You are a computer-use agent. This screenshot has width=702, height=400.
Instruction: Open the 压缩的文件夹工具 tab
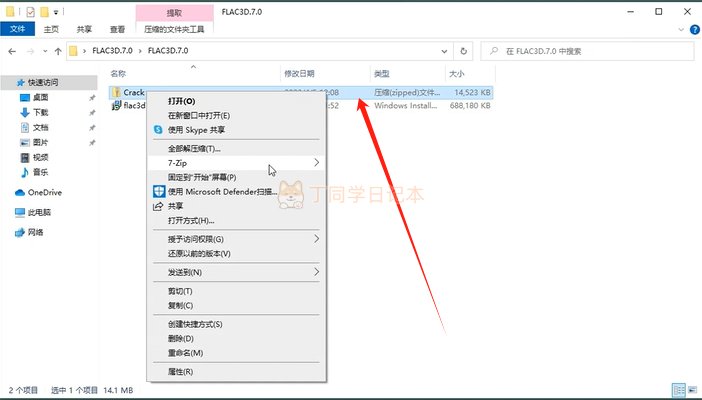tap(174, 29)
